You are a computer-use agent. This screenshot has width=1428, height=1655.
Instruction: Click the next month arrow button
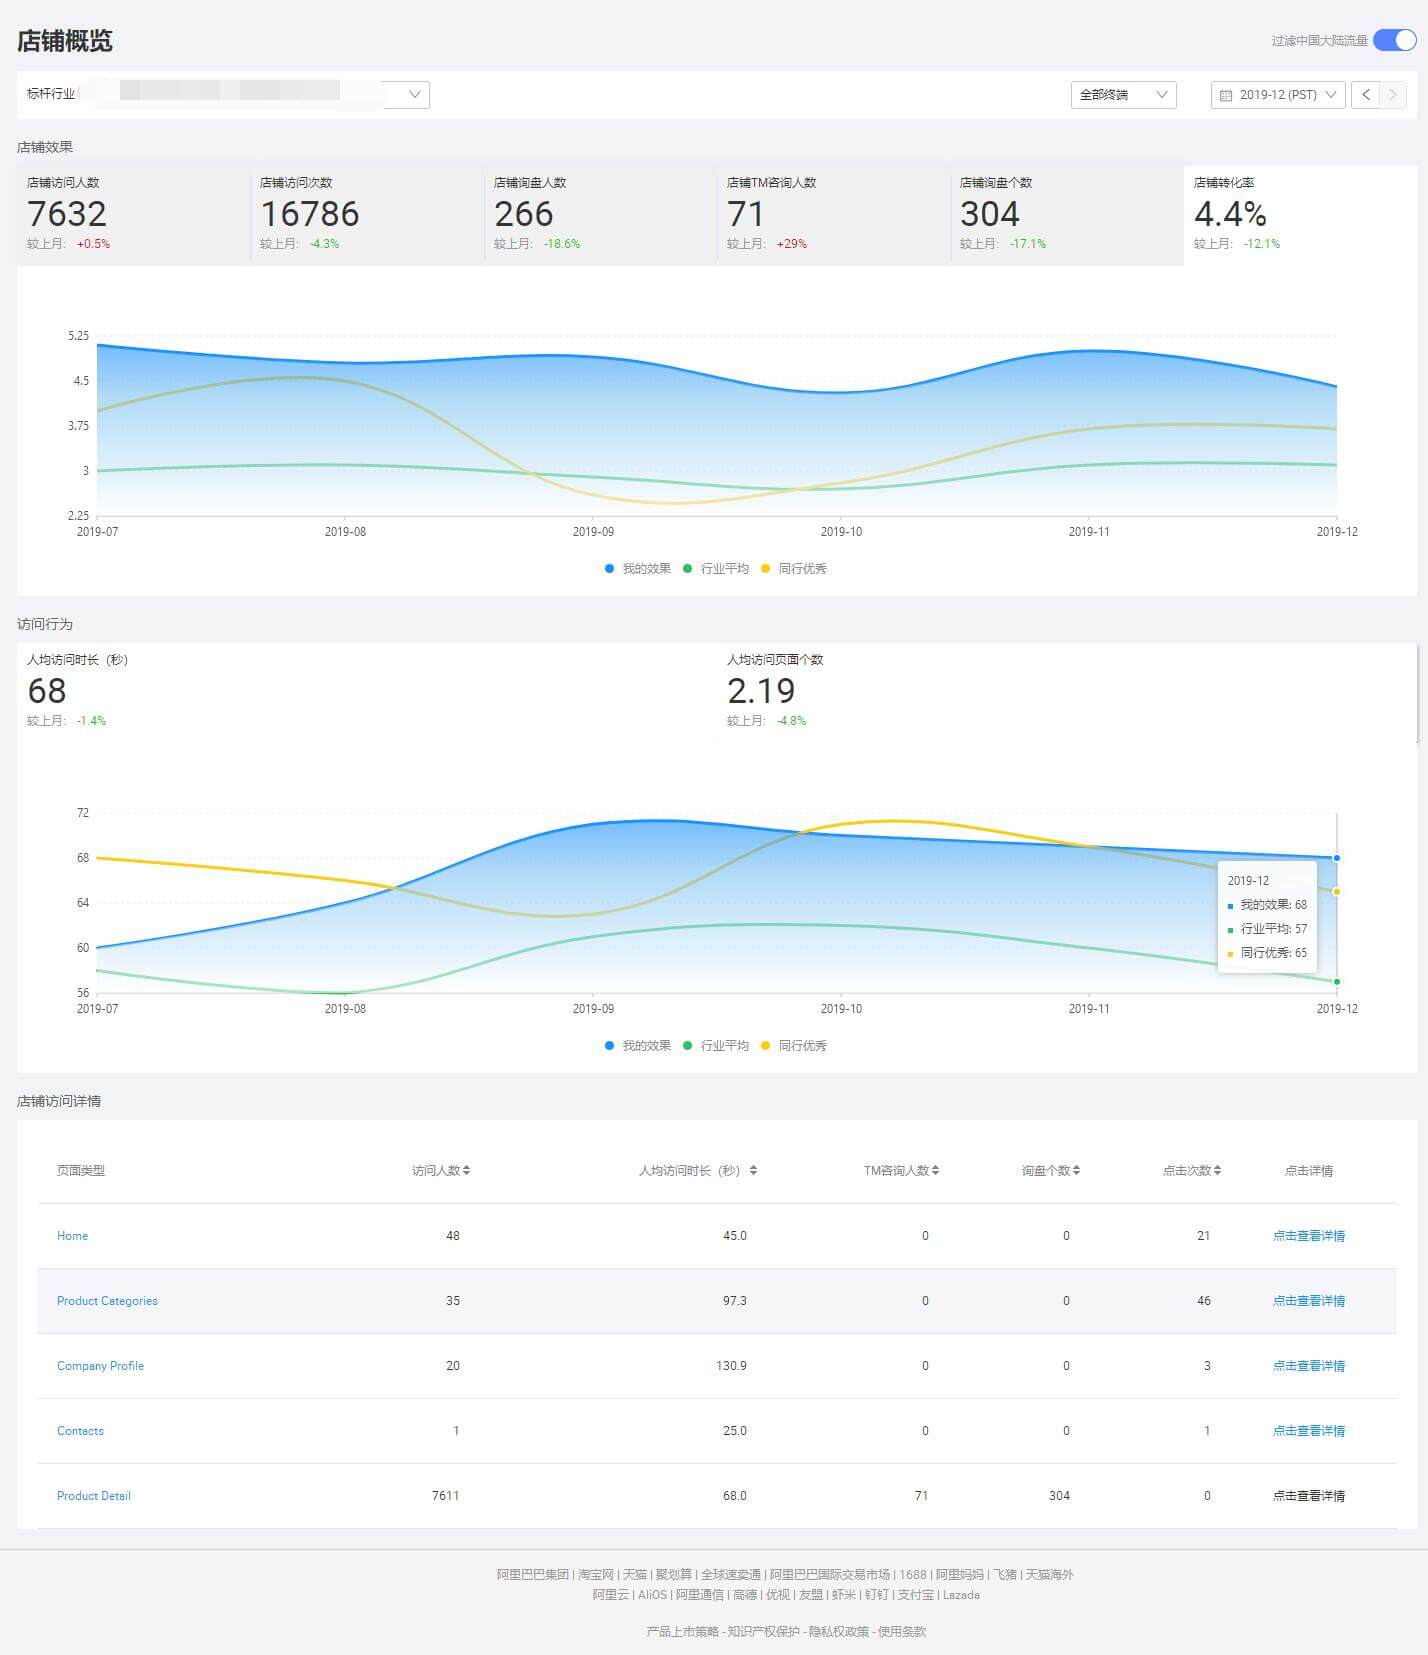pyautogui.click(x=1392, y=95)
